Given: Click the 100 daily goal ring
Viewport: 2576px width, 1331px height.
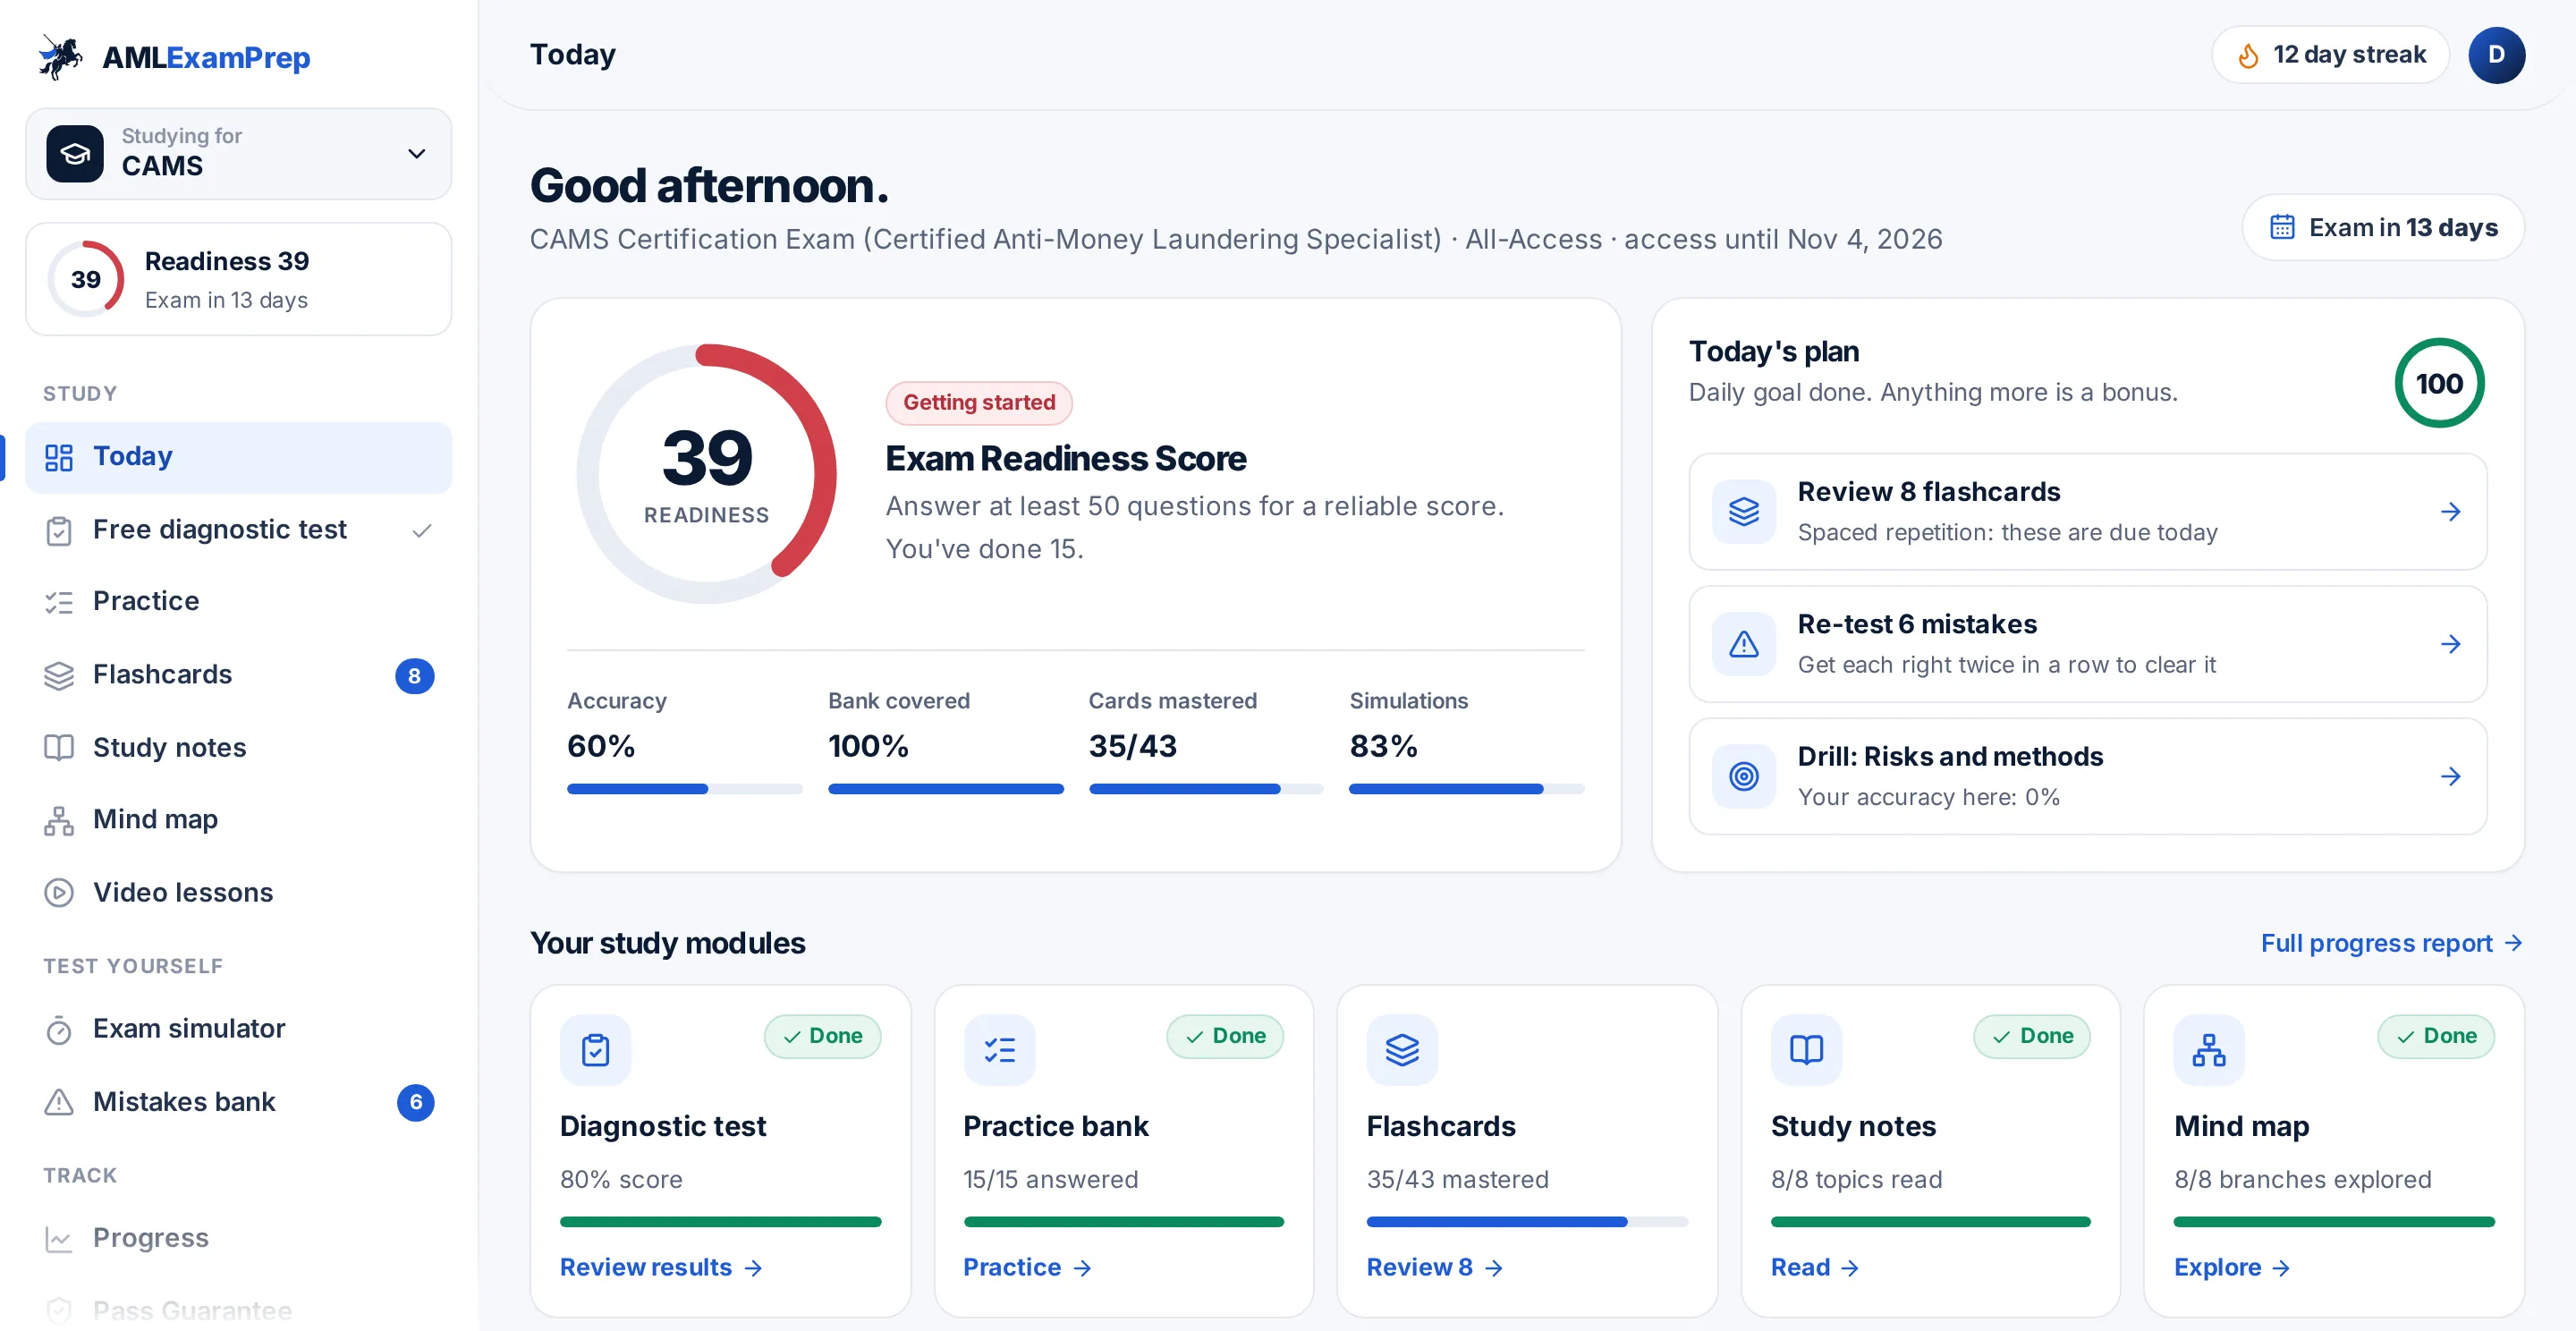Looking at the screenshot, I should point(2438,383).
